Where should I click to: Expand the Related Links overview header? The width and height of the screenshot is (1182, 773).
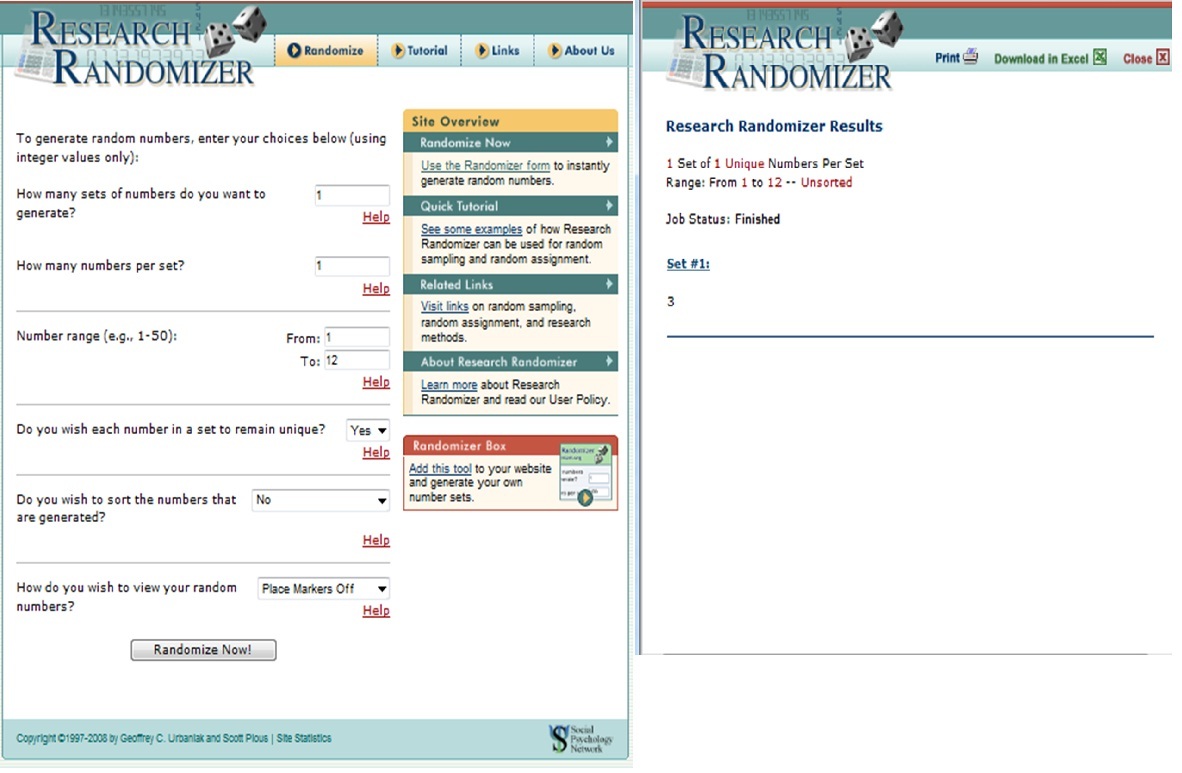510,284
